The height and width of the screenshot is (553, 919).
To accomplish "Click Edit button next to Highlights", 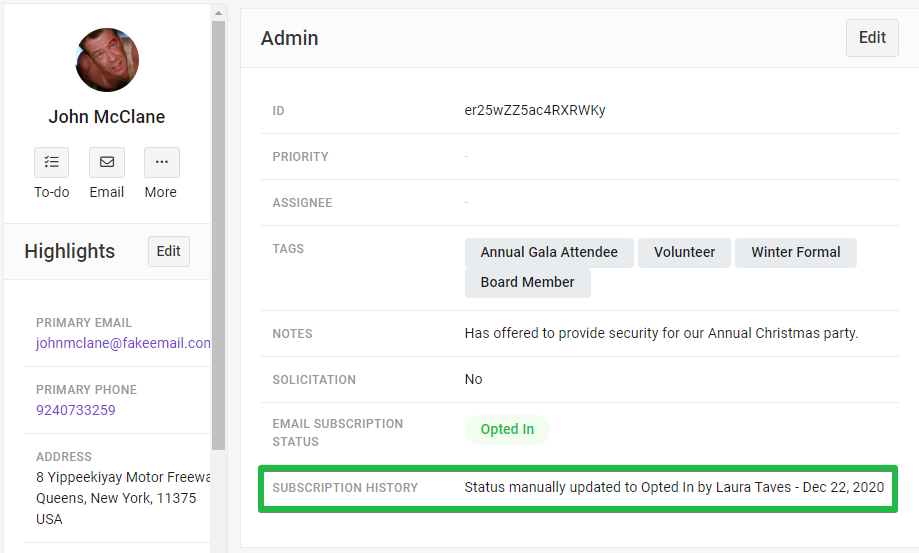I will point(169,251).
